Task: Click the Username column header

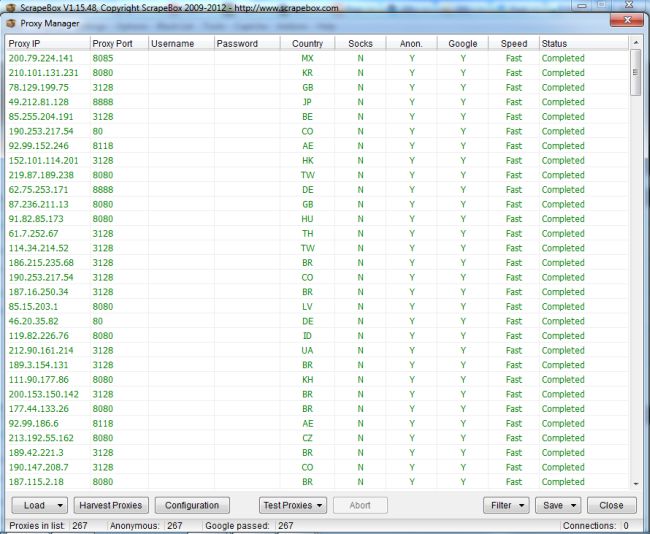Action: point(181,44)
